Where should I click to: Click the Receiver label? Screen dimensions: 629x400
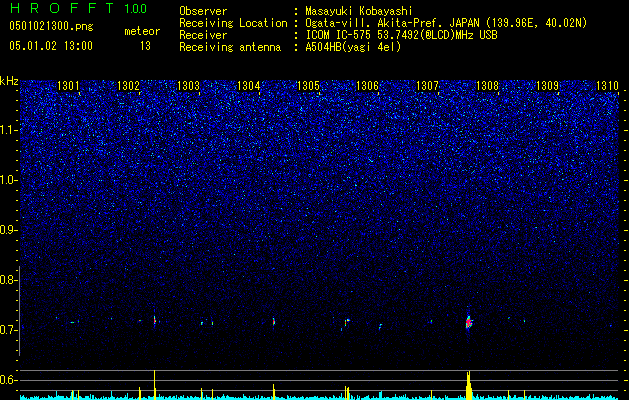(x=203, y=35)
